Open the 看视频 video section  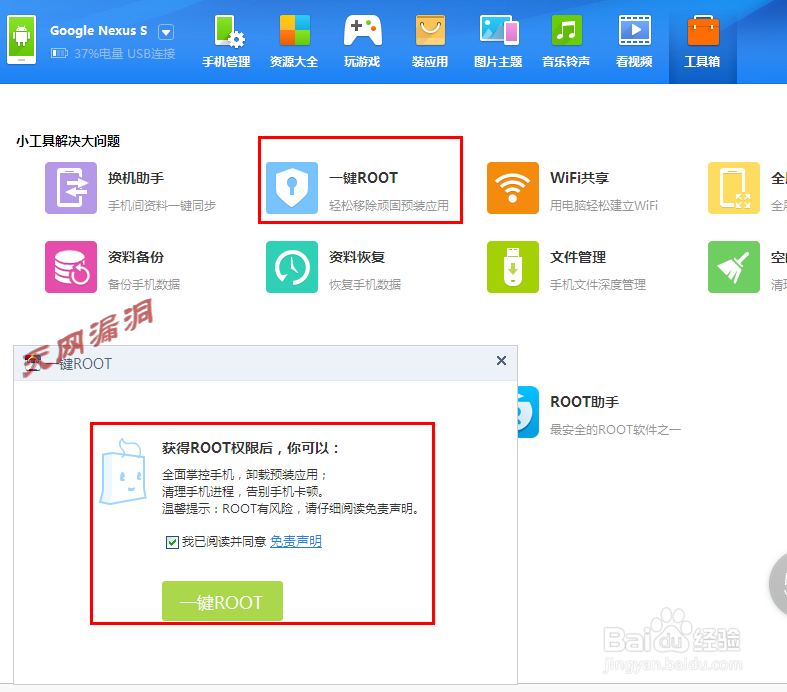pyautogui.click(x=634, y=42)
